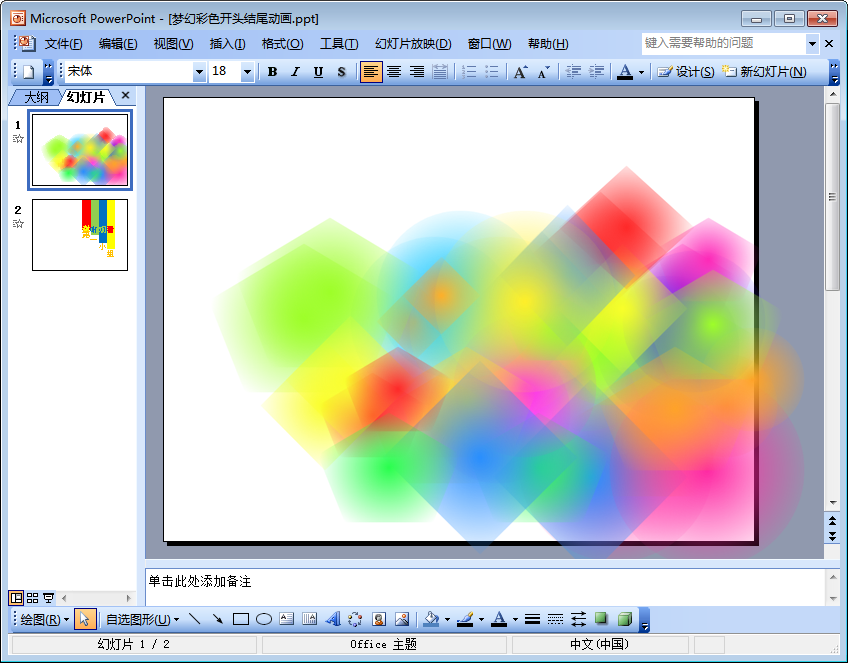Toggle Bold formatting
Screen dimensions: 848x663
(273, 71)
